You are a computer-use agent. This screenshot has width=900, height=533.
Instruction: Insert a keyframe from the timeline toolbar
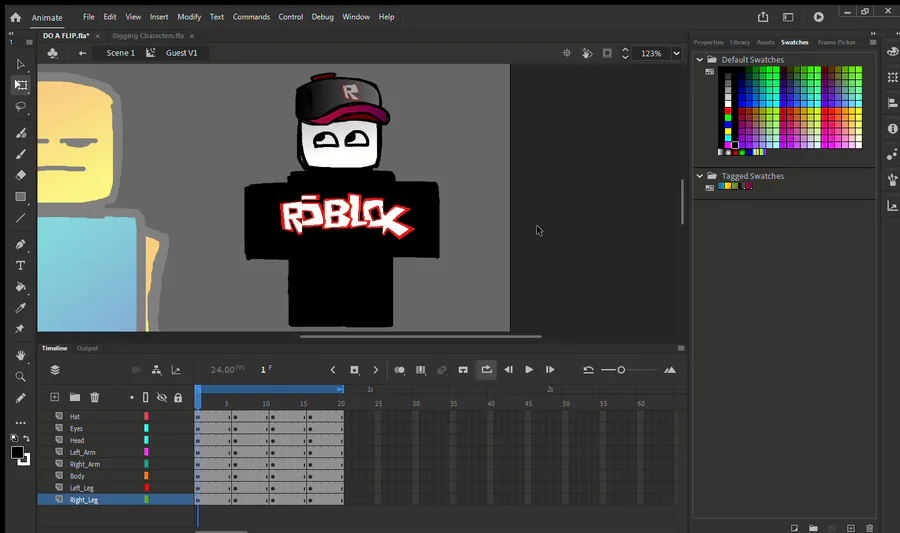(x=354, y=370)
